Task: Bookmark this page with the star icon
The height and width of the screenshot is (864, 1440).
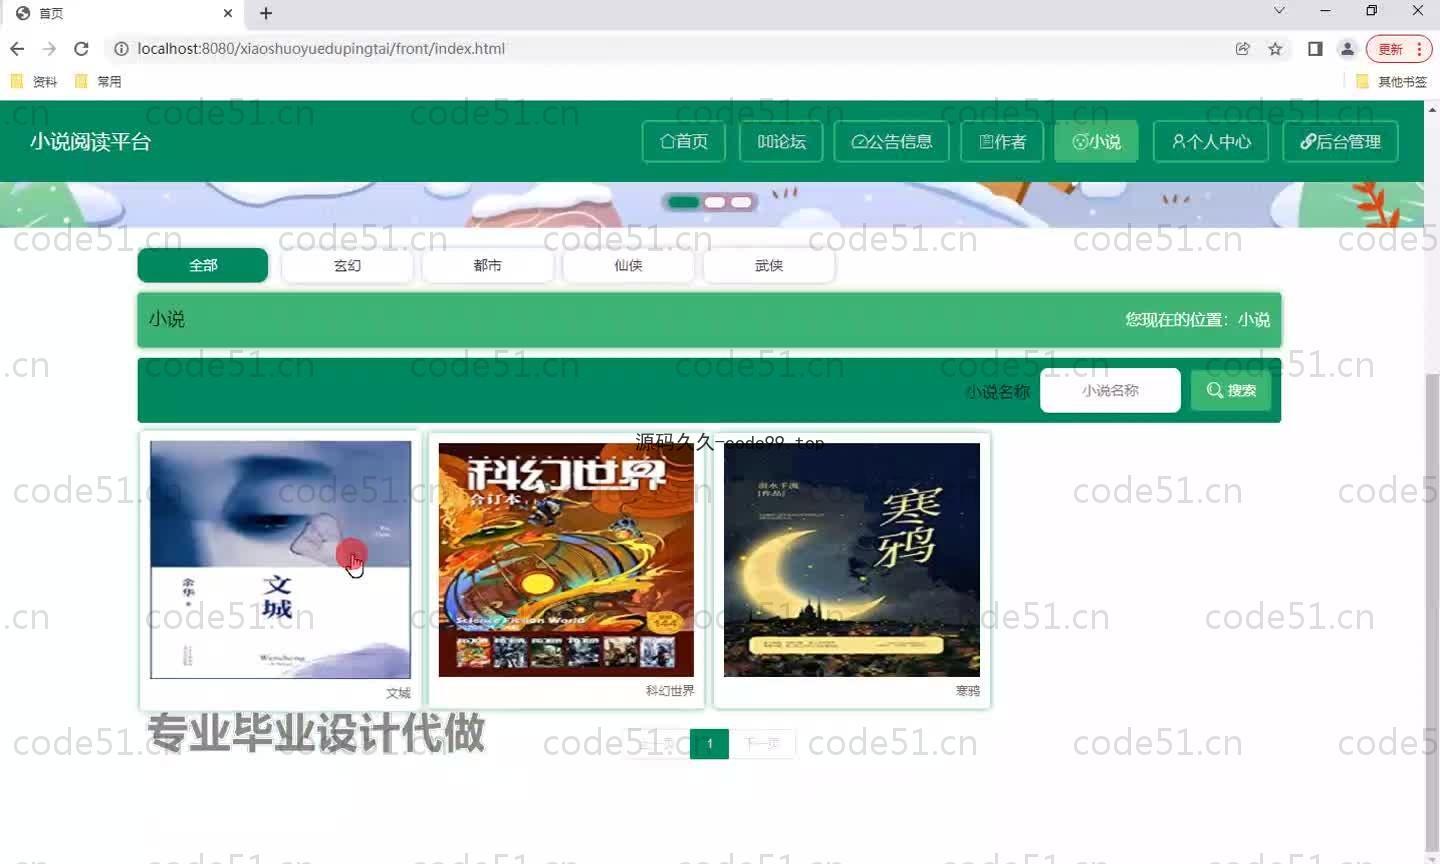Action: pos(1275,48)
